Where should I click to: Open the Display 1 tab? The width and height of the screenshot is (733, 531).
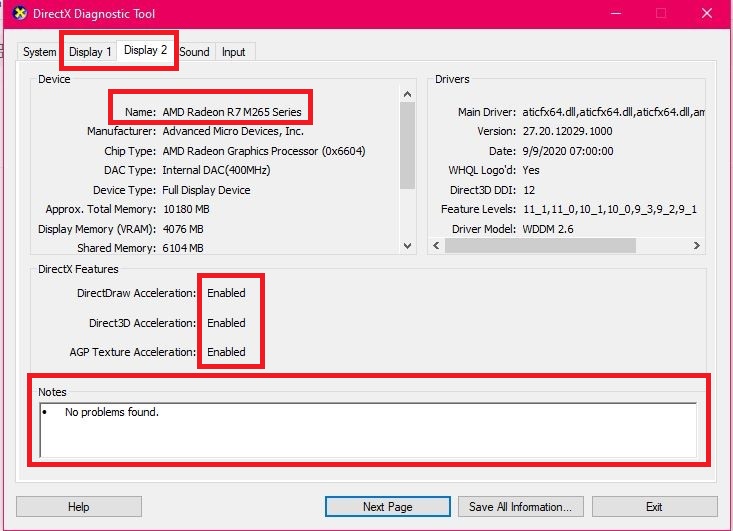(x=90, y=52)
